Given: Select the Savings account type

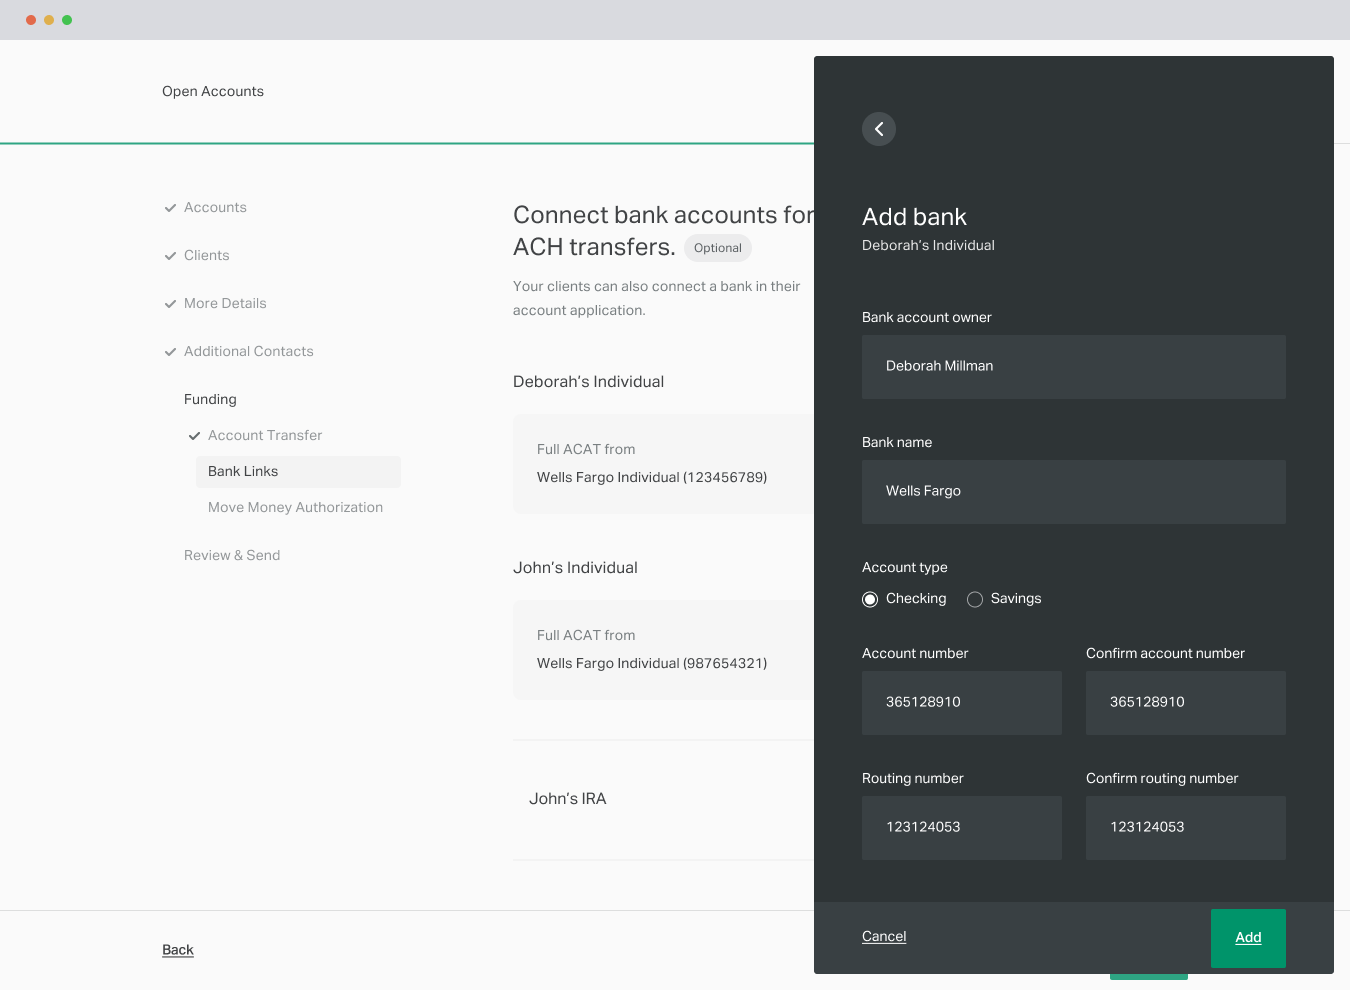Looking at the screenshot, I should (975, 599).
